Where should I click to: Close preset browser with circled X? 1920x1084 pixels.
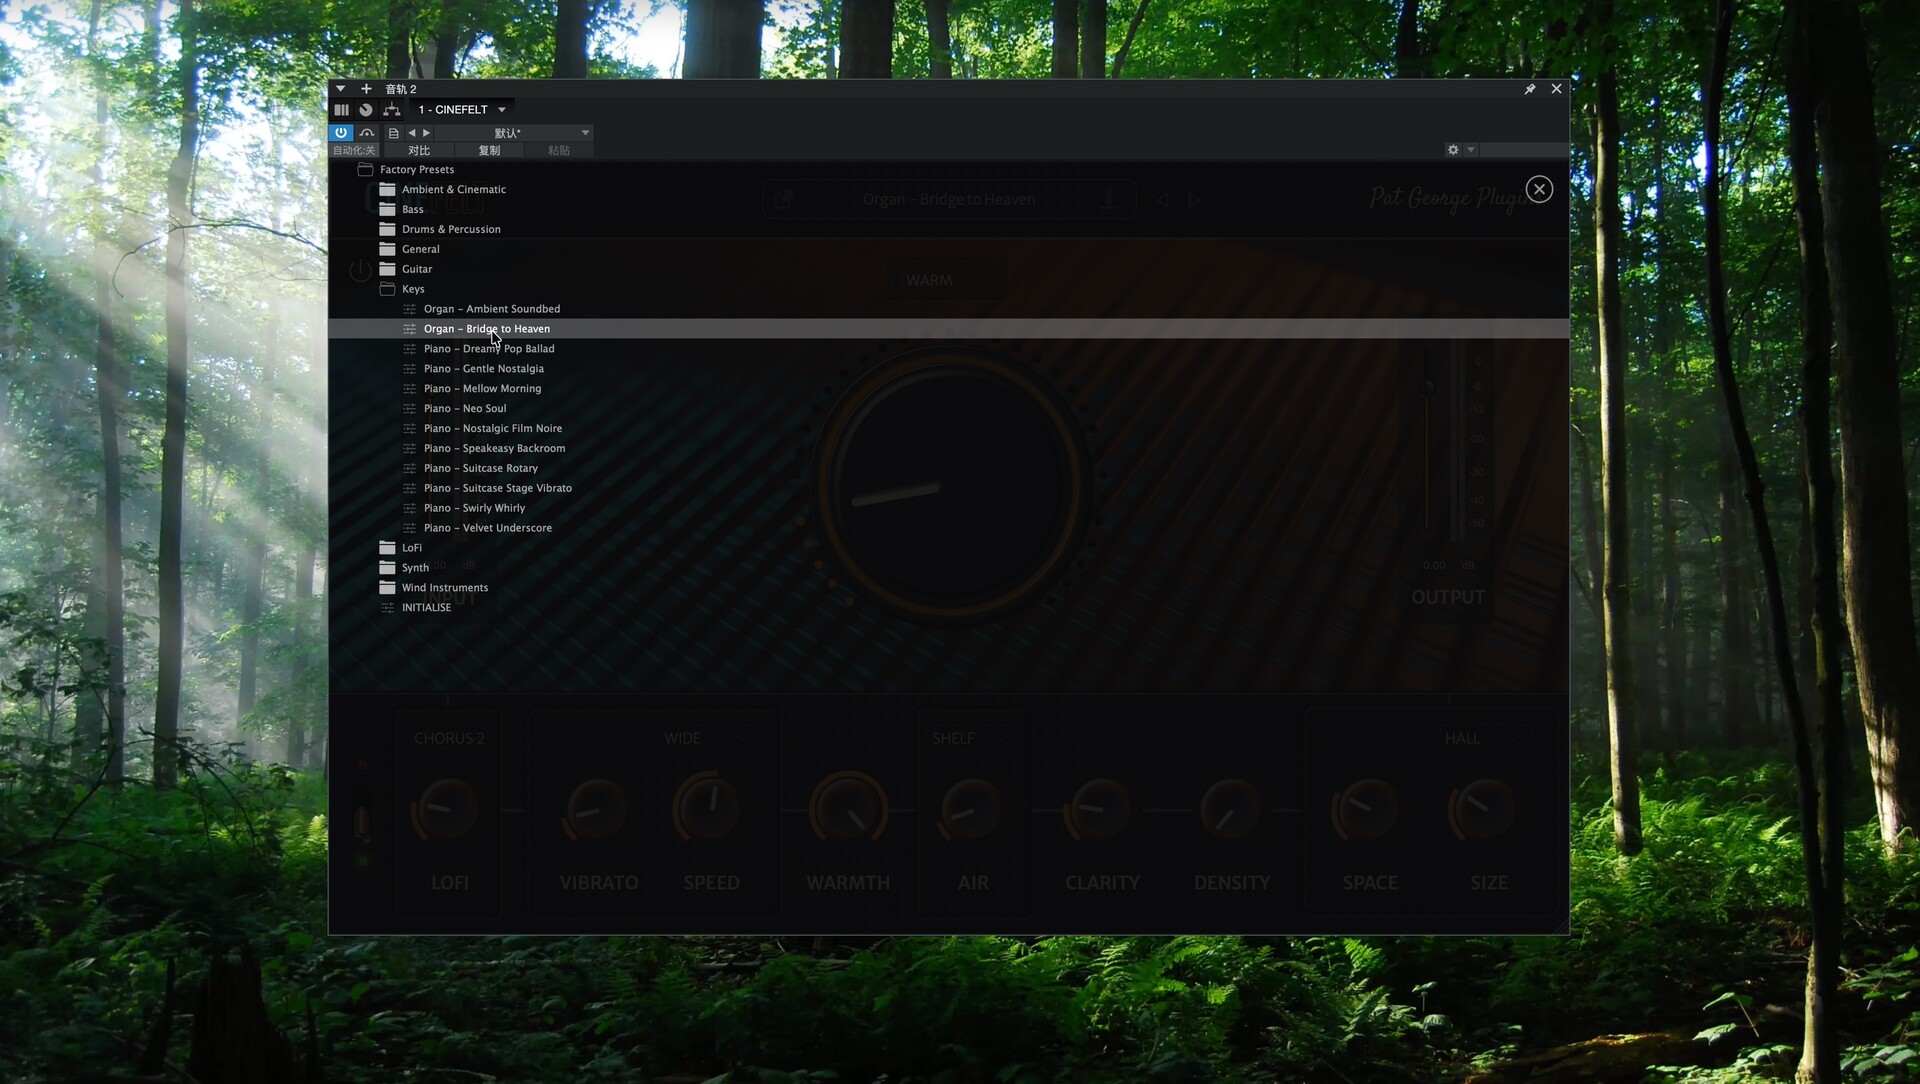(x=1539, y=189)
